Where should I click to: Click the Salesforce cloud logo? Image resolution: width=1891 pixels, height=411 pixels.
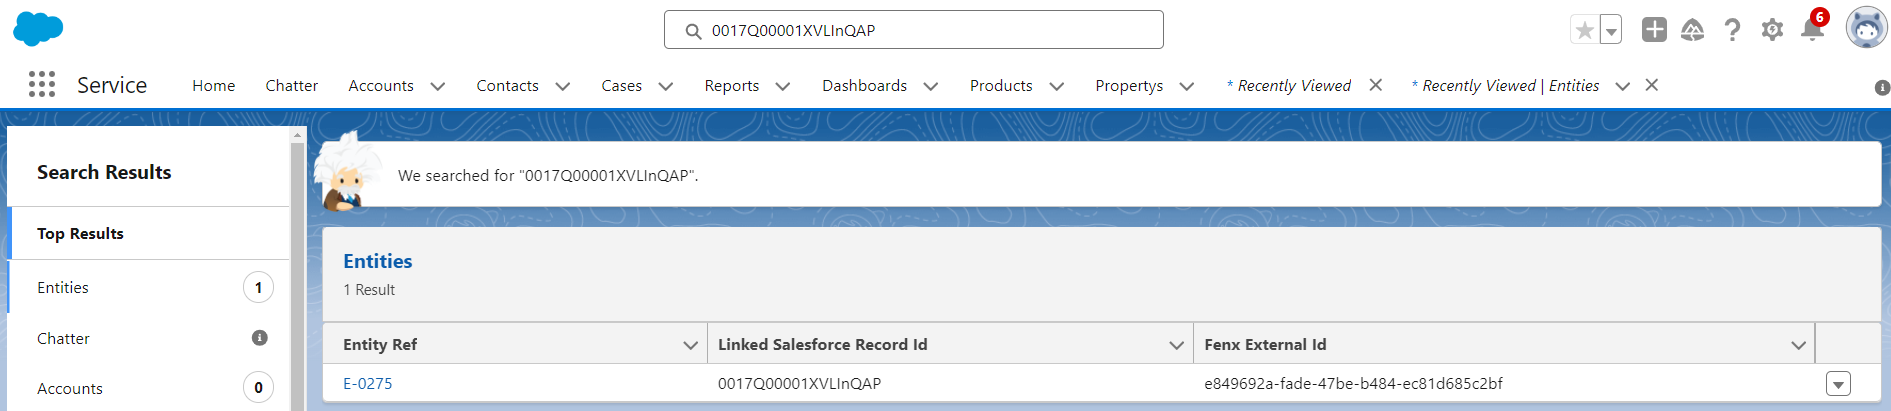coord(38,29)
